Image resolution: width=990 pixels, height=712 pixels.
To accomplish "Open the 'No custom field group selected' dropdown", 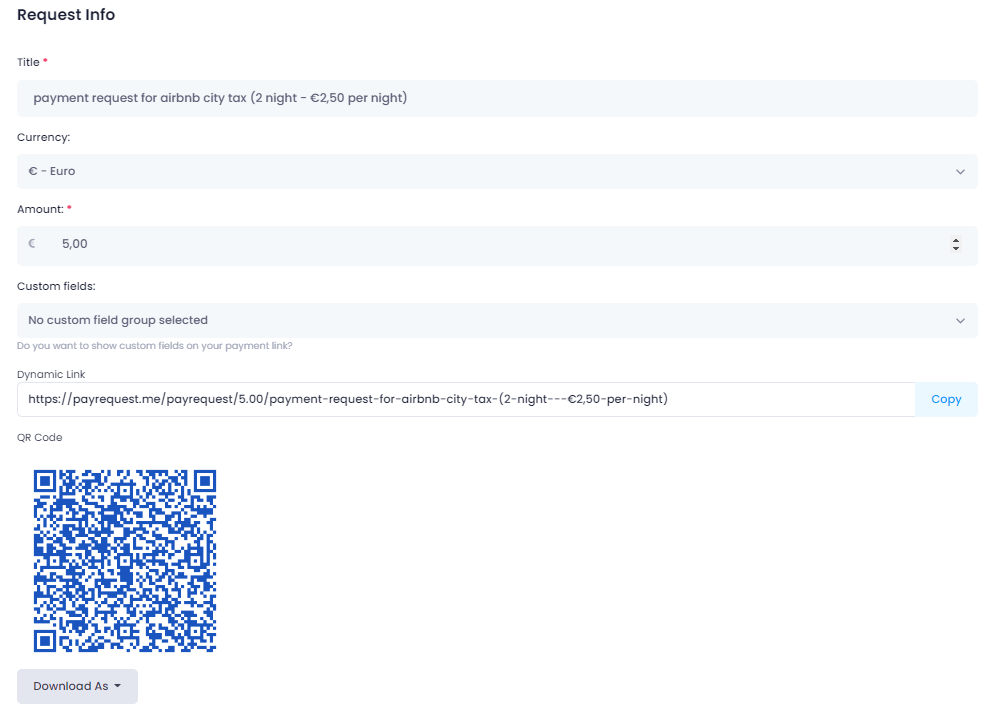I will point(497,320).
